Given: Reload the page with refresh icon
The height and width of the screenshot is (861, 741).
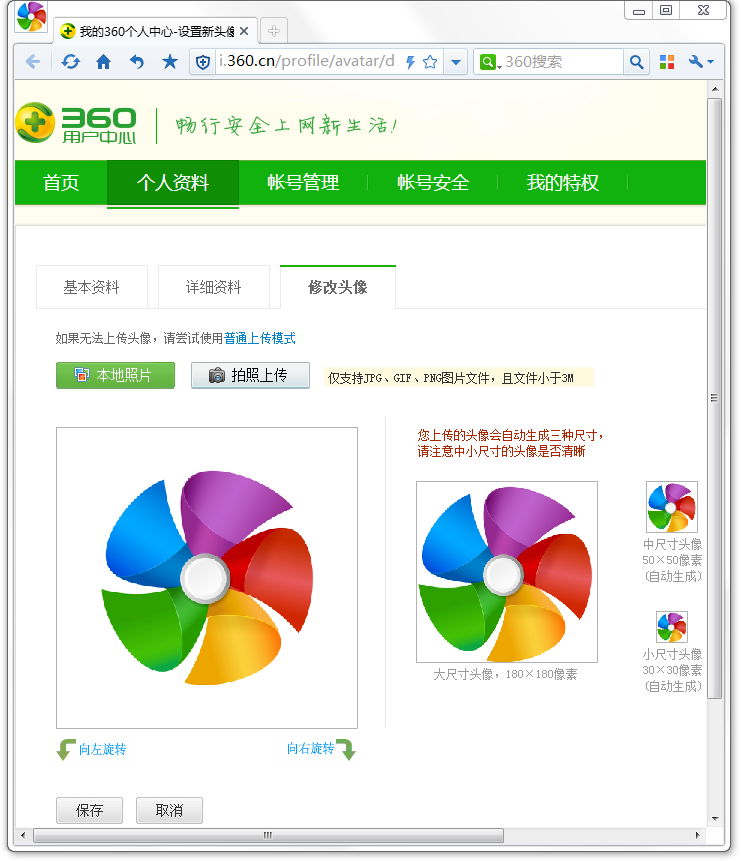Looking at the screenshot, I should click(x=70, y=62).
